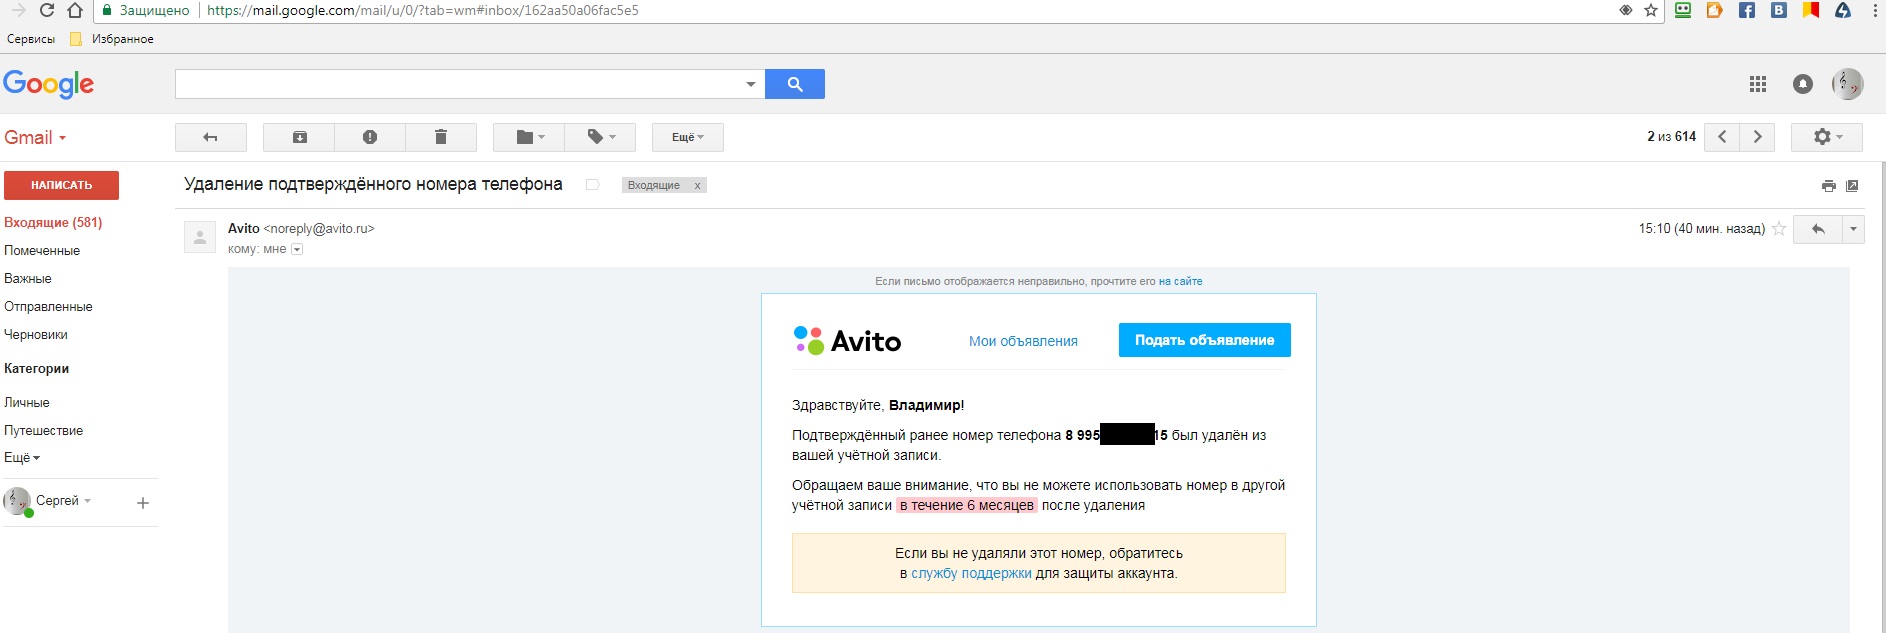
Task: Click the sender avatar placeholder
Action: pyautogui.click(x=200, y=237)
